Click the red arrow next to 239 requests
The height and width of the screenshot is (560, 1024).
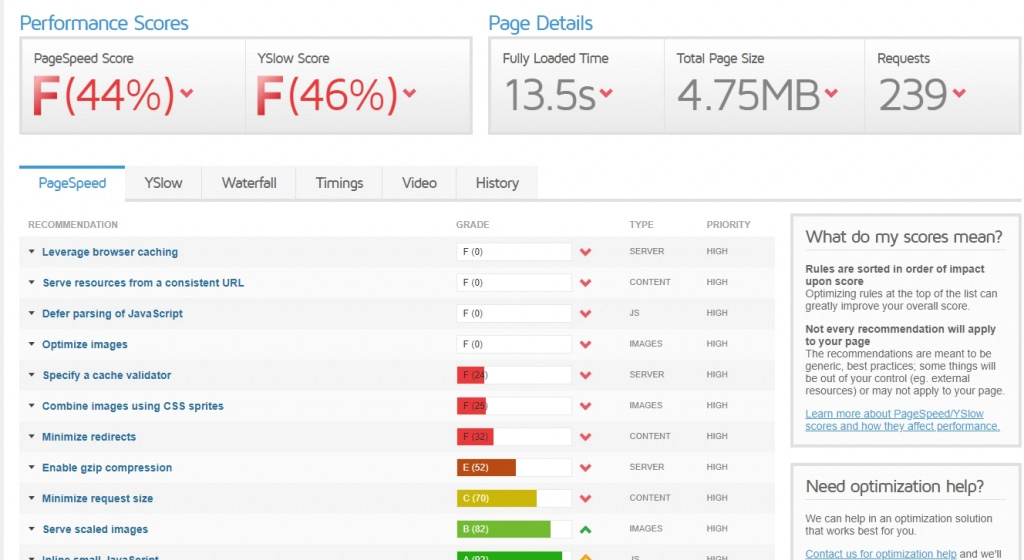click(959, 93)
